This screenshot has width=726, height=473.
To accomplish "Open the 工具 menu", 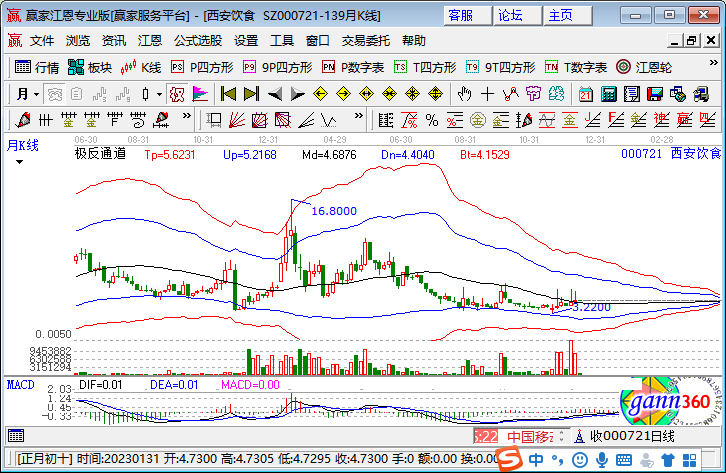I will (282, 41).
